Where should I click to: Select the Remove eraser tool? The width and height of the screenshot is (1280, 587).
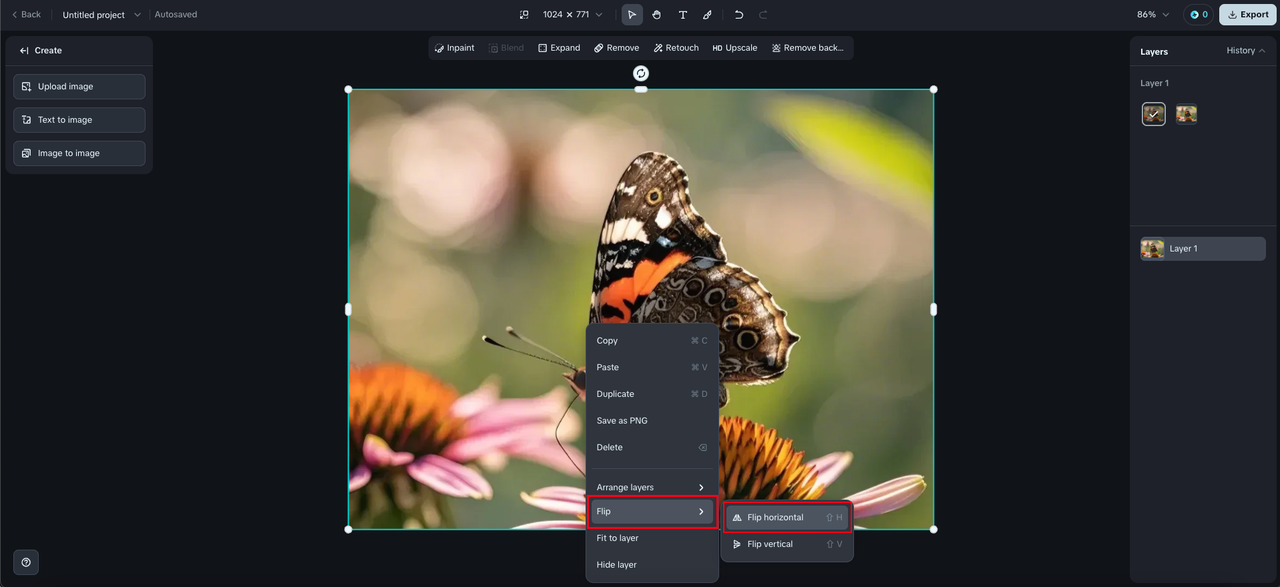617,48
